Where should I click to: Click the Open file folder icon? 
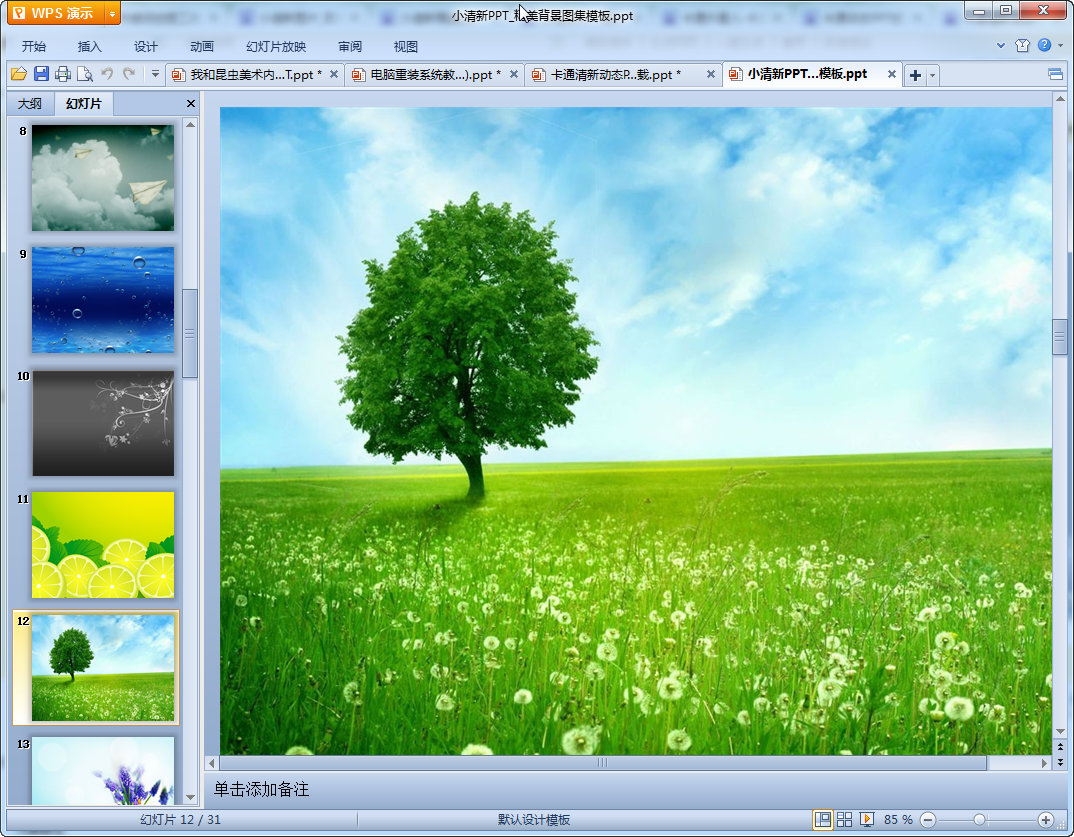pyautogui.click(x=18, y=74)
